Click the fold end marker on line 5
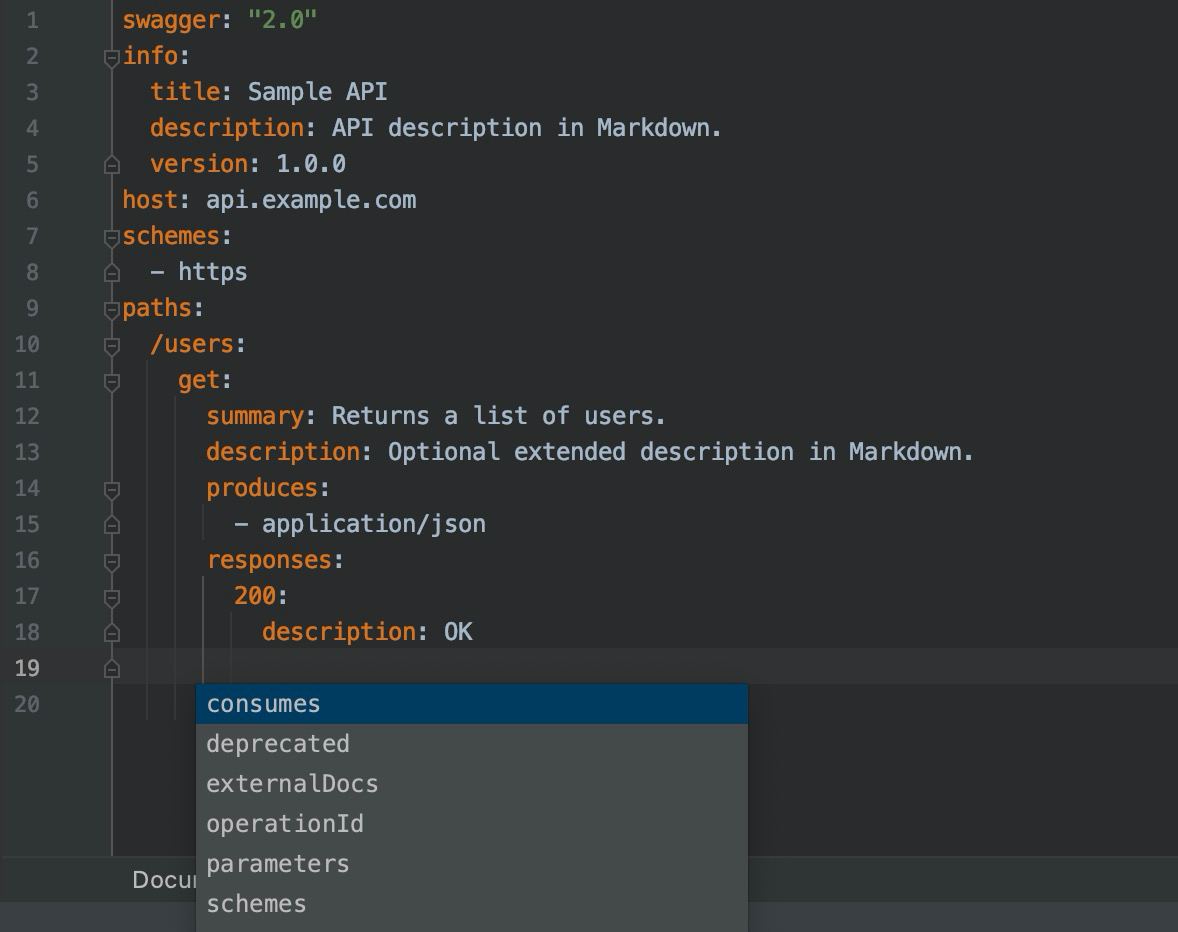Viewport: 1178px width, 932px height. point(112,165)
